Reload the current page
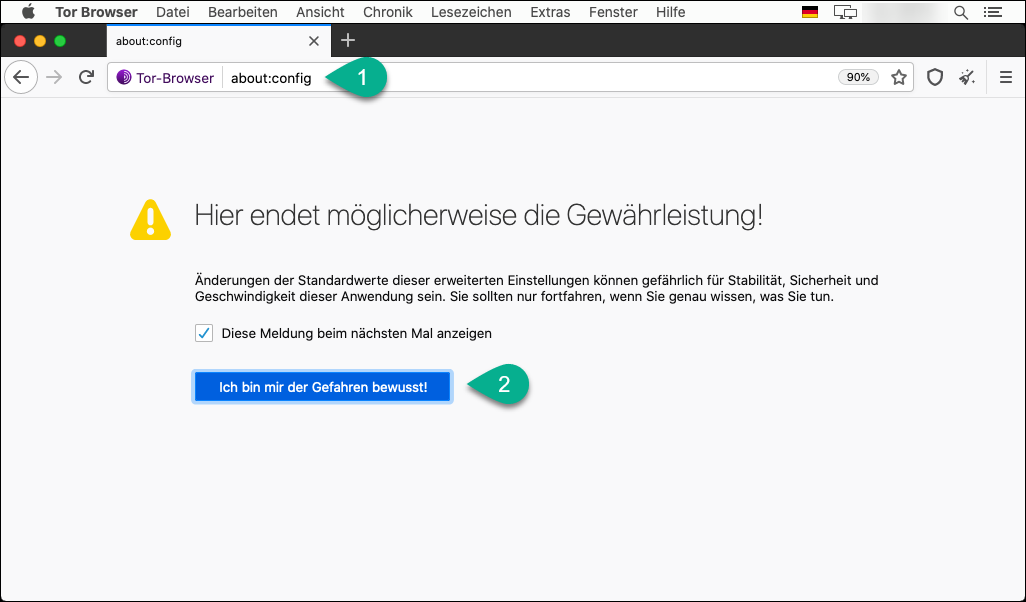Image resolution: width=1026 pixels, height=602 pixels. click(x=86, y=78)
